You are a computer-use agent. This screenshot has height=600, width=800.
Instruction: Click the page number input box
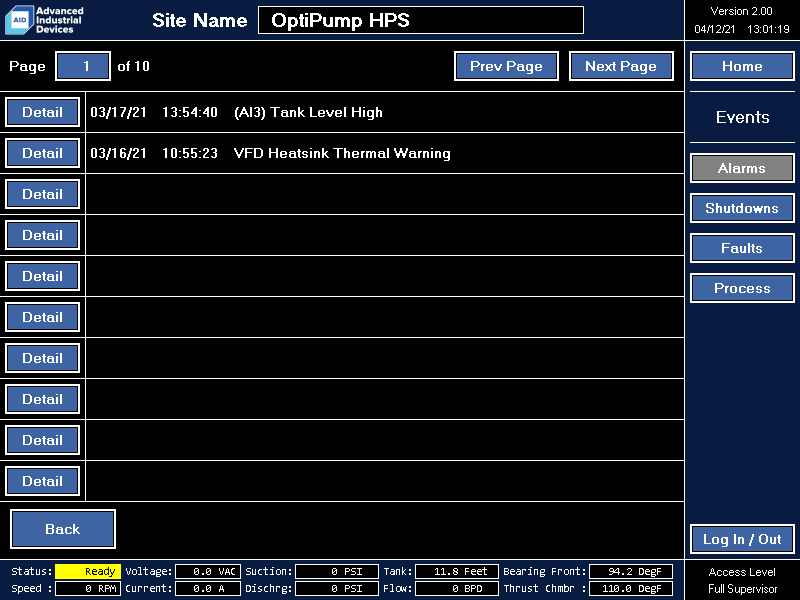point(83,66)
